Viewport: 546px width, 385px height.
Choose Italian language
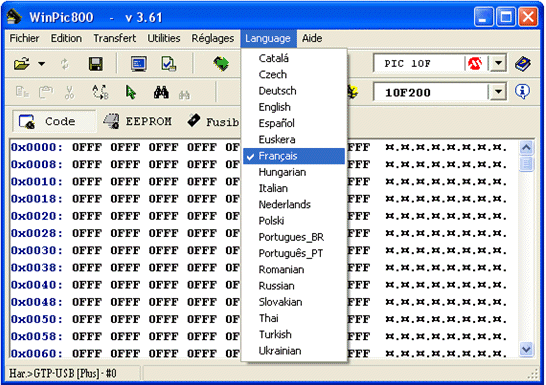coord(294,188)
